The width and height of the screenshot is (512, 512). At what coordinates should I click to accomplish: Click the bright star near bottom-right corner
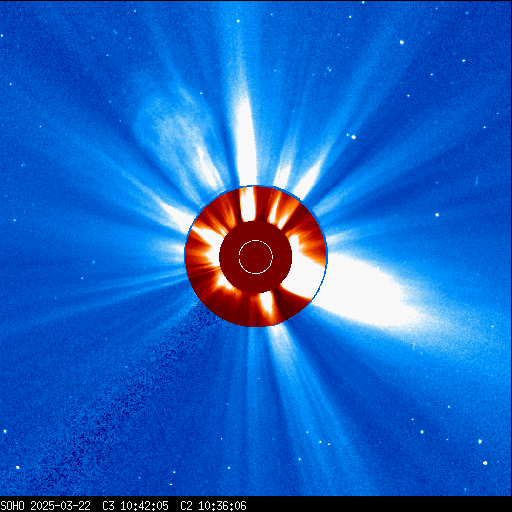(x=485, y=463)
